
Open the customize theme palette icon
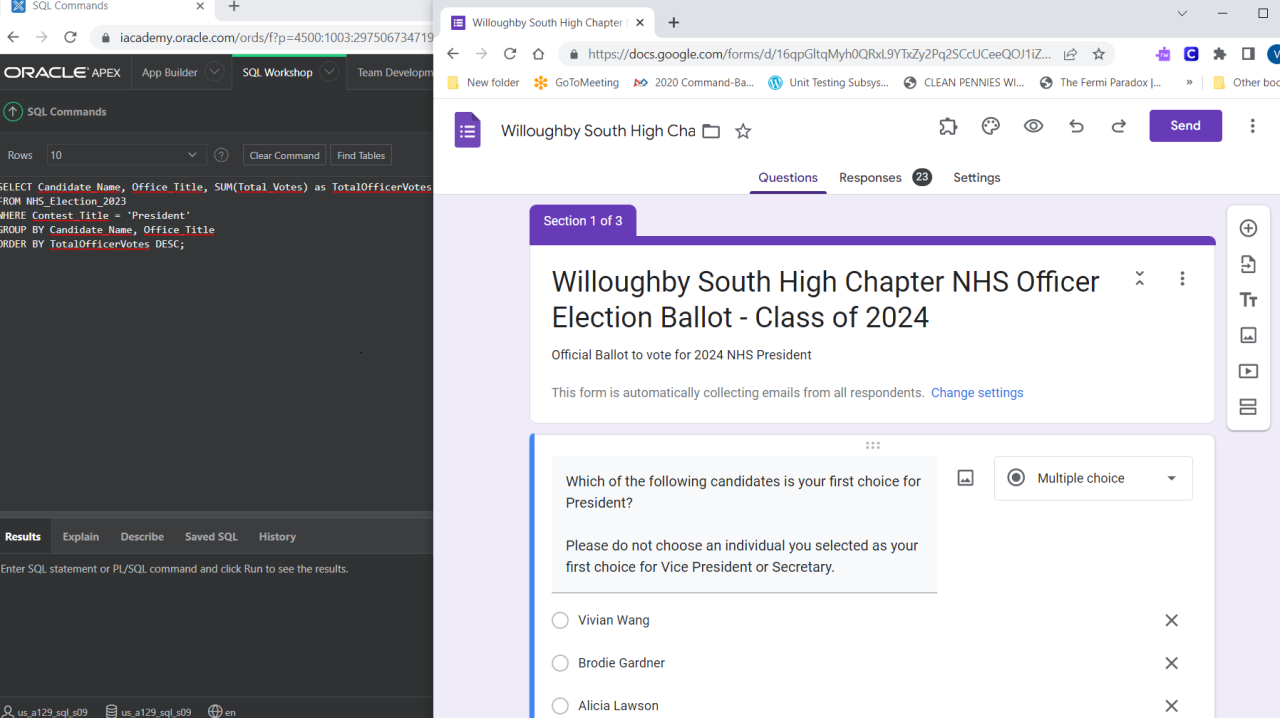click(x=991, y=126)
